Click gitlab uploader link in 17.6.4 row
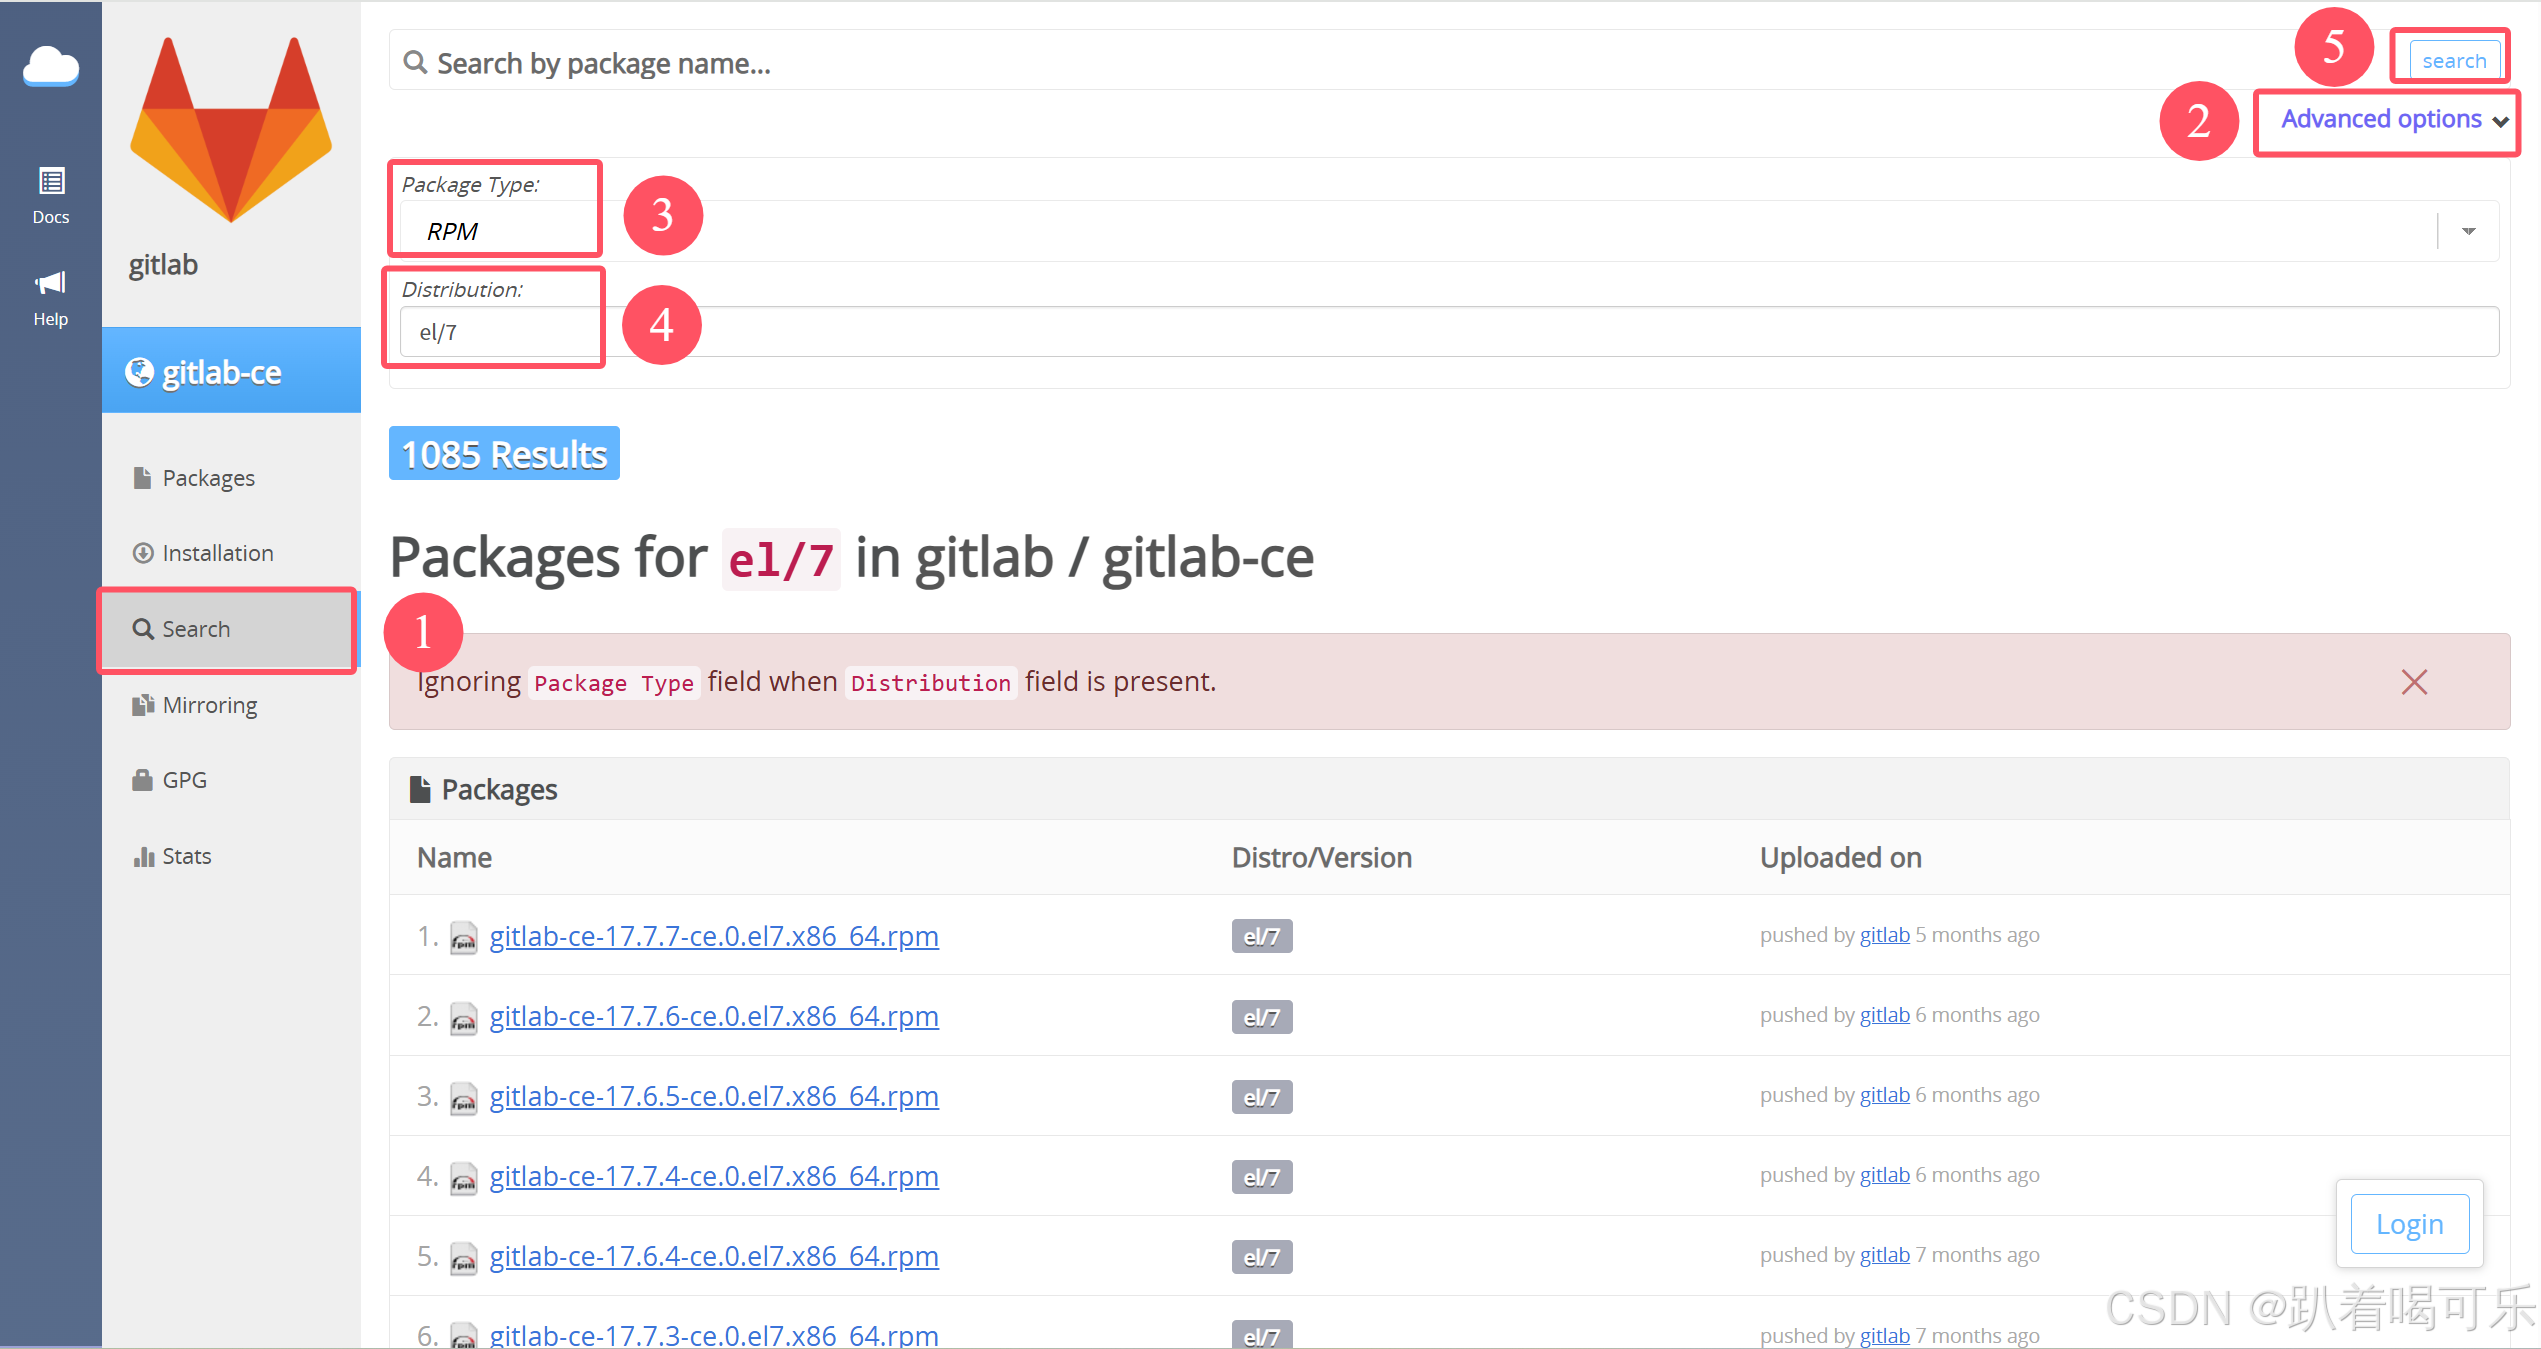Screen dimensions: 2541x1349 pyautogui.click(x=1884, y=1255)
